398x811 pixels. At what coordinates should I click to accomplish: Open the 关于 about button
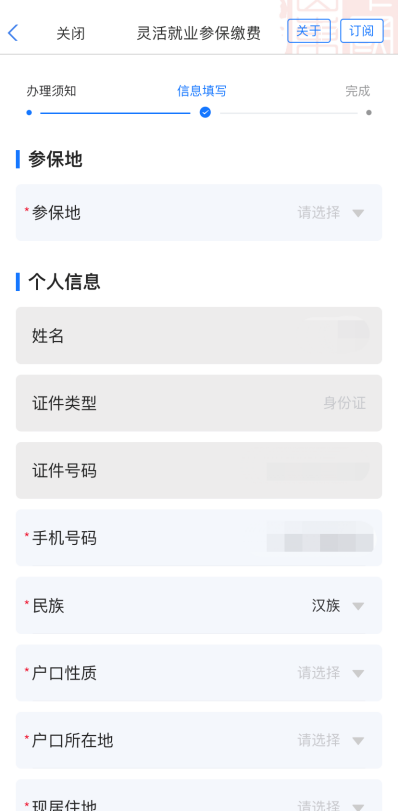pos(309,31)
